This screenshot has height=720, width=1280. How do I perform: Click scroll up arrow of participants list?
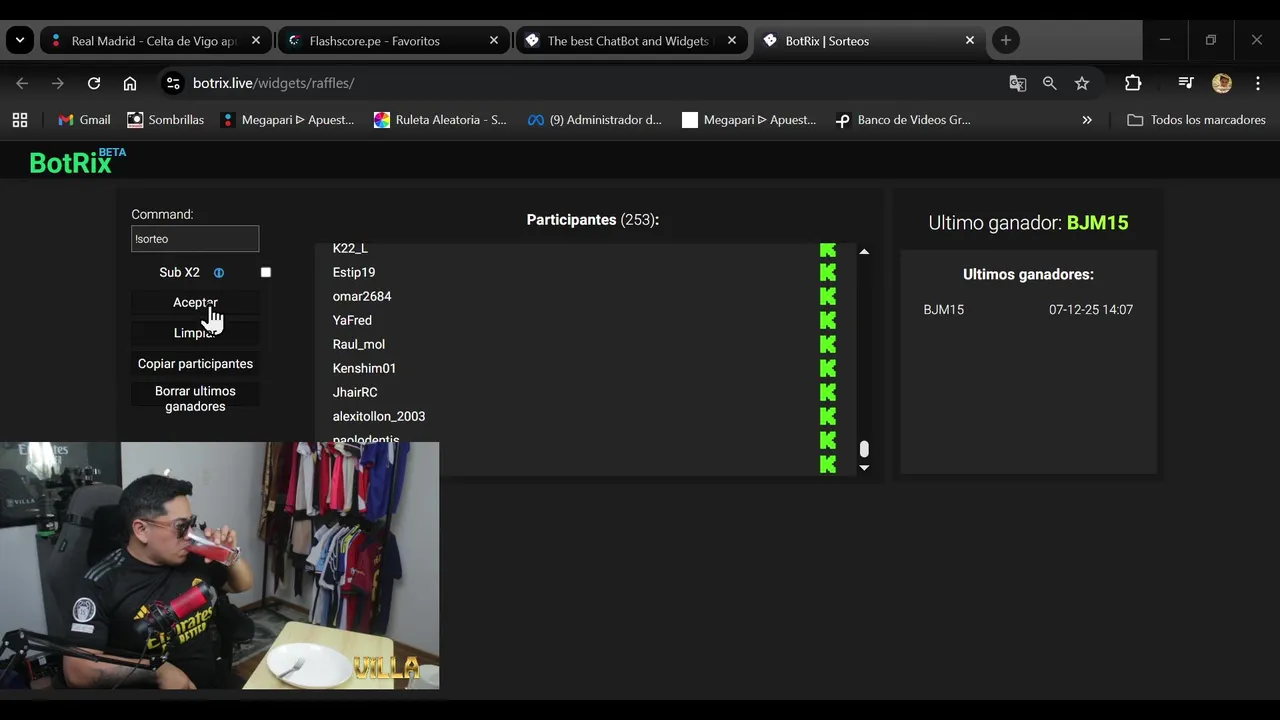[864, 252]
